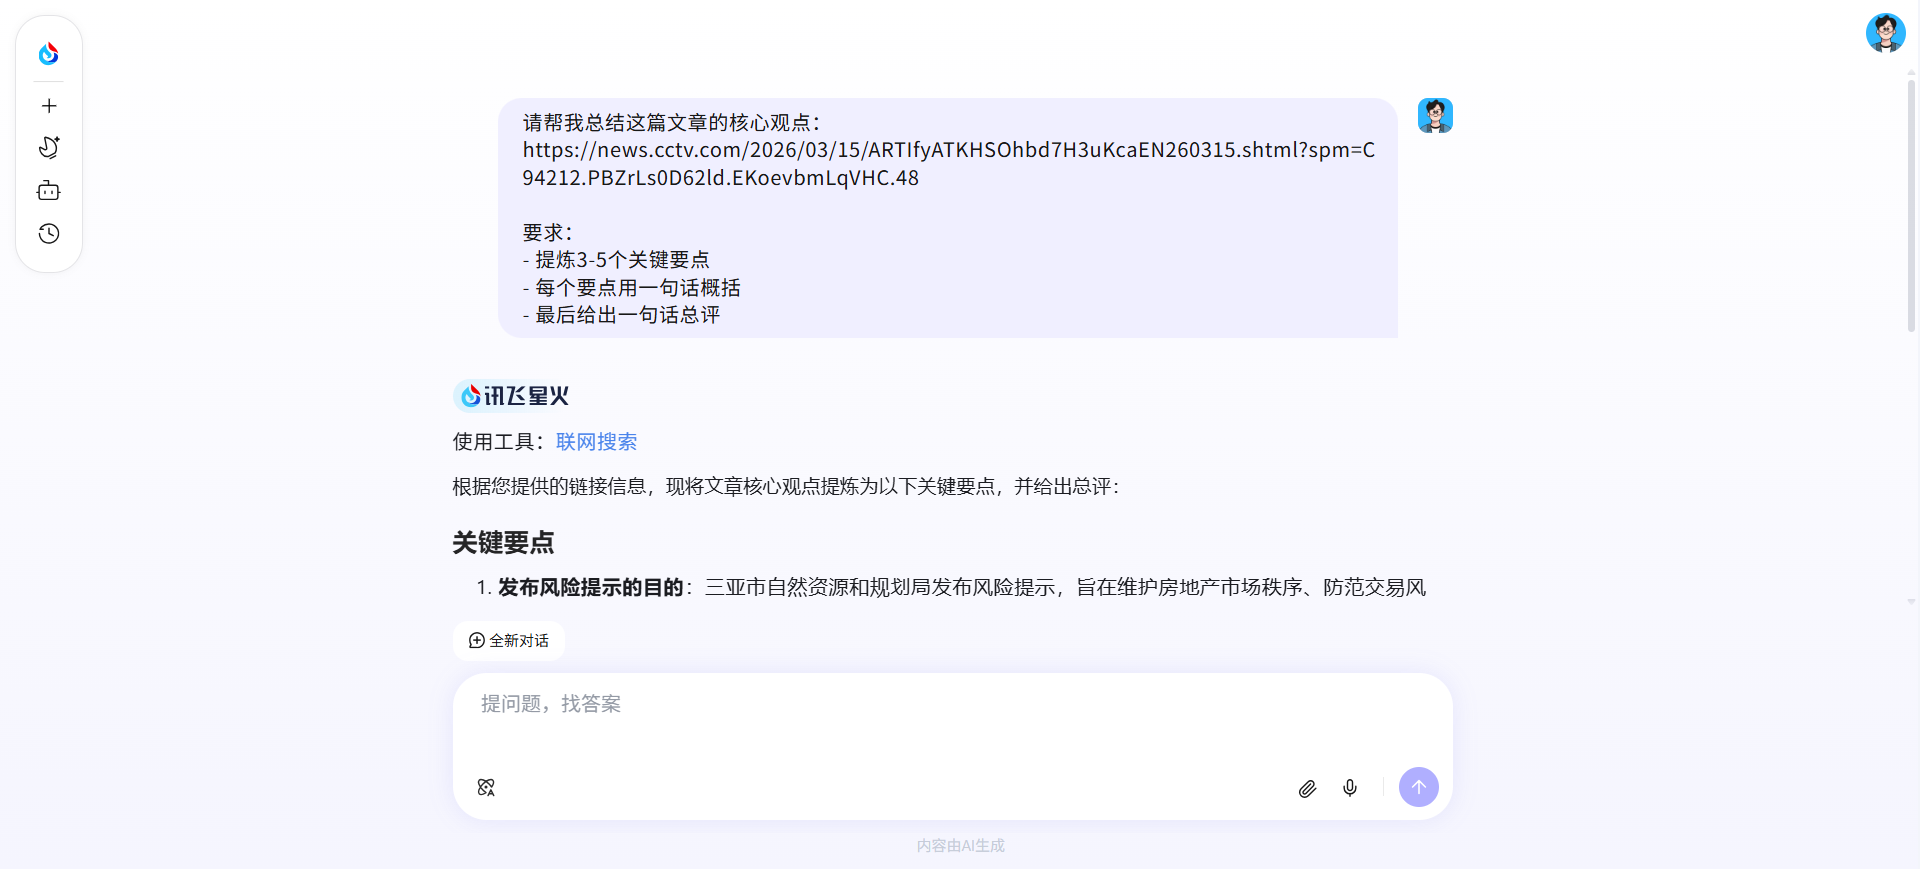1920x869 pixels.
Task: Click the Spark flame logo in sidebar
Action: point(48,54)
